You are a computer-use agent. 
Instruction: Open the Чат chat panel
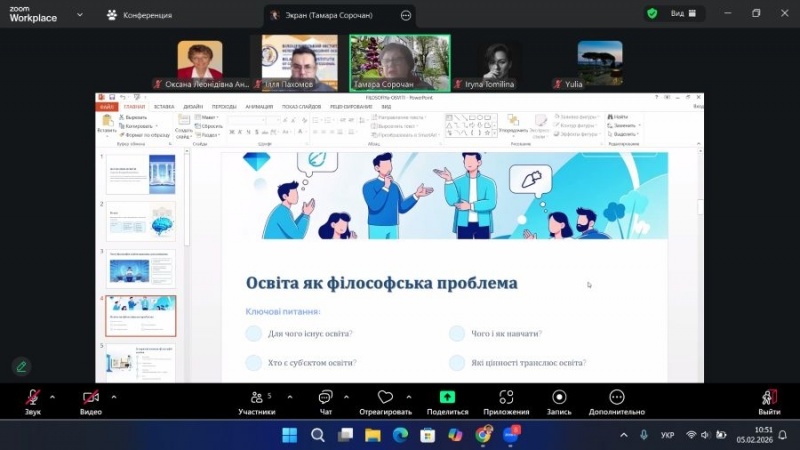pyautogui.click(x=325, y=398)
